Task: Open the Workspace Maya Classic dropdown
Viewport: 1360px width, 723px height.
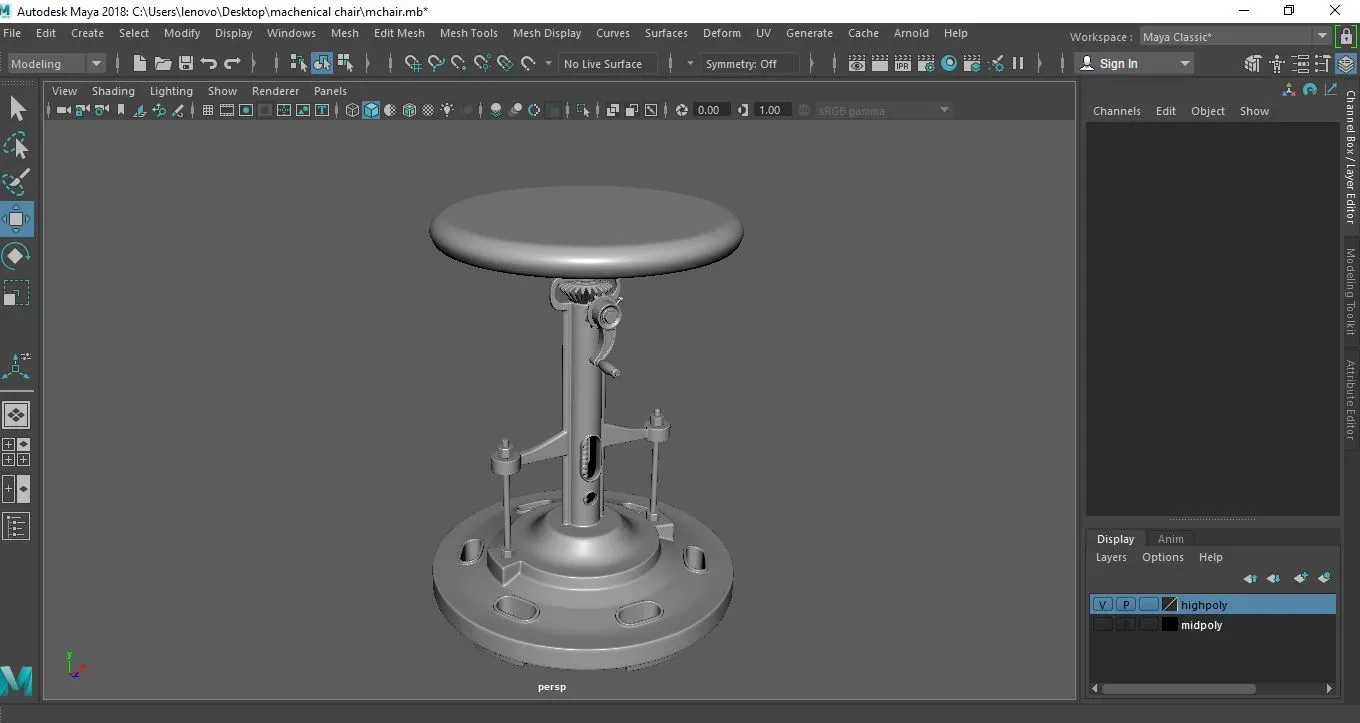Action: (x=1235, y=37)
